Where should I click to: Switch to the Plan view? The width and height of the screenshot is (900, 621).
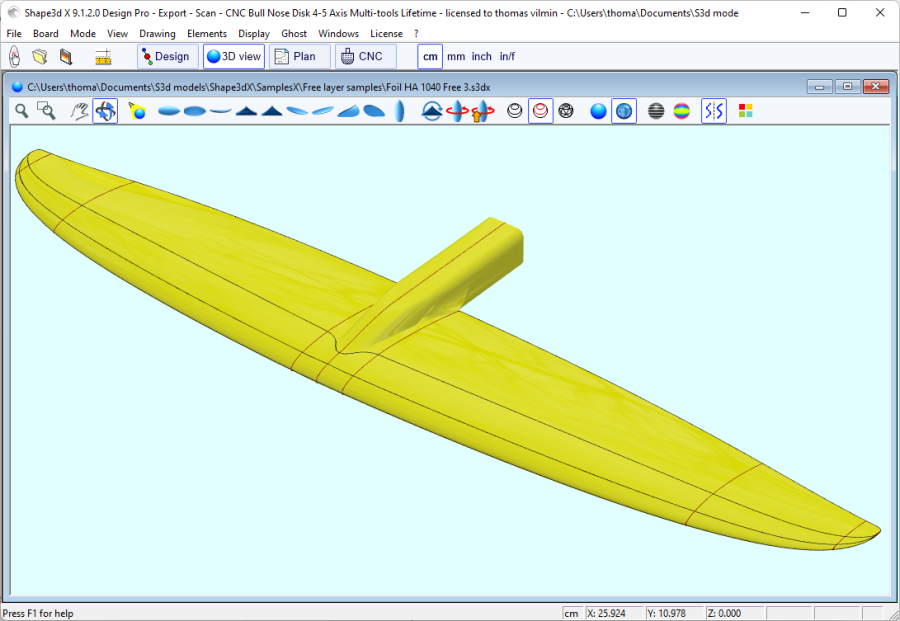(298, 56)
